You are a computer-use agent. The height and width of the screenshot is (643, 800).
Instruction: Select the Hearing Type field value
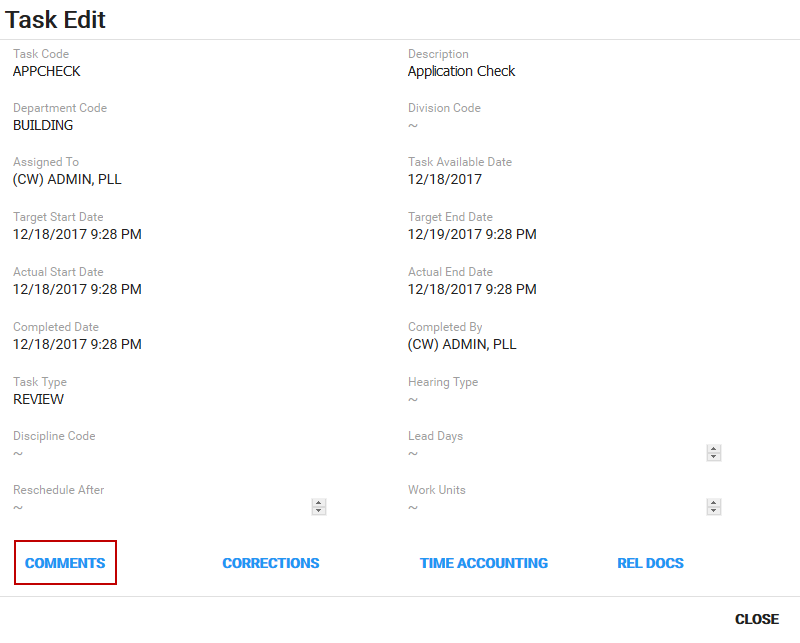coord(413,400)
